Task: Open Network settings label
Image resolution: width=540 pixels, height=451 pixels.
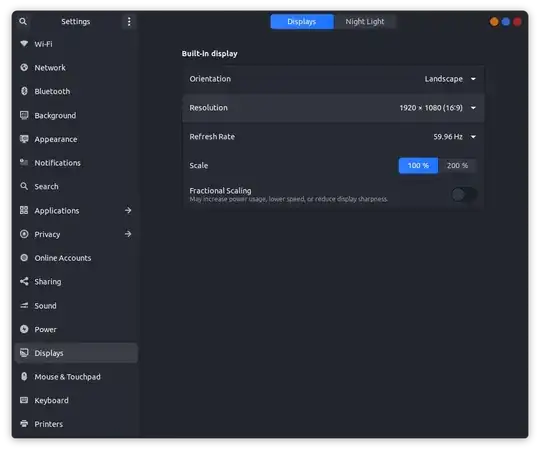Action: pyautogui.click(x=50, y=68)
